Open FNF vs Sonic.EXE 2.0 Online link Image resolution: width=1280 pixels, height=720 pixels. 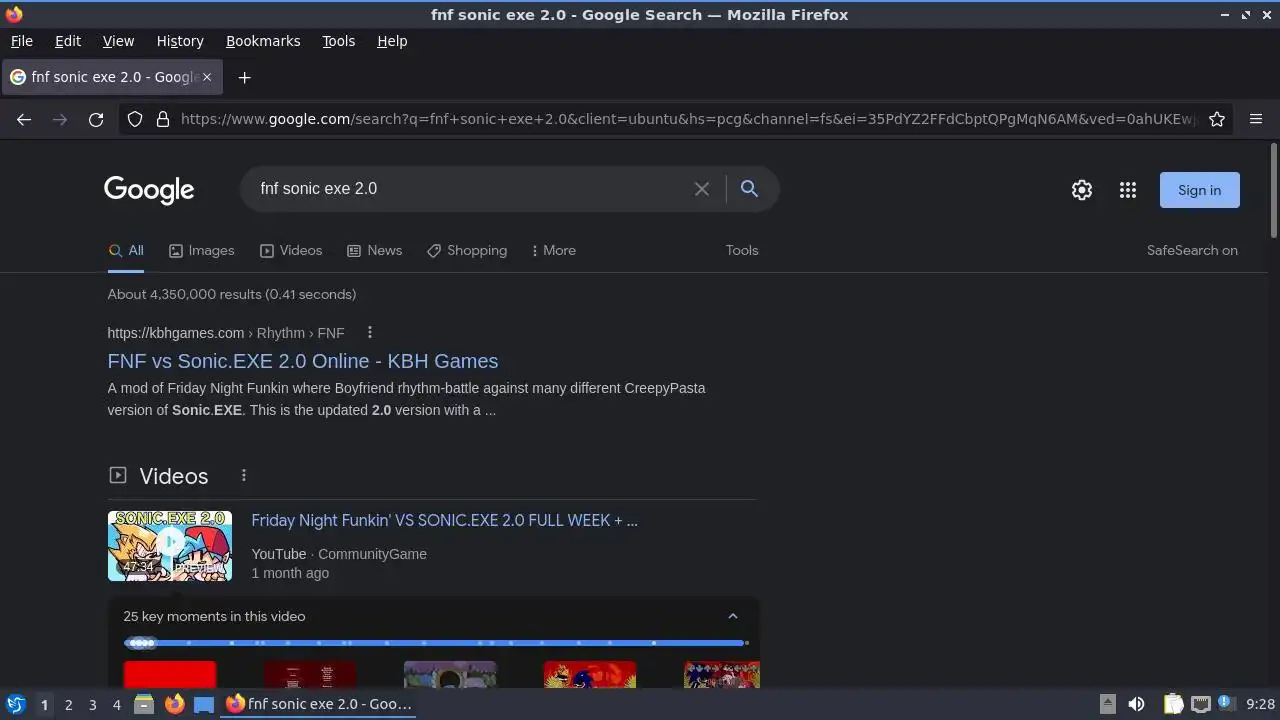point(303,361)
